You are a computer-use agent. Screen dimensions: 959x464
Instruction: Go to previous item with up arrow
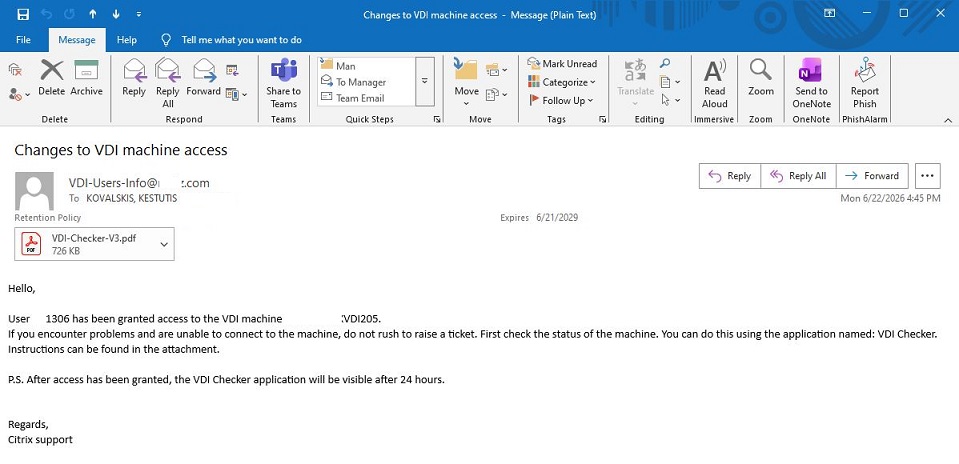coord(92,14)
